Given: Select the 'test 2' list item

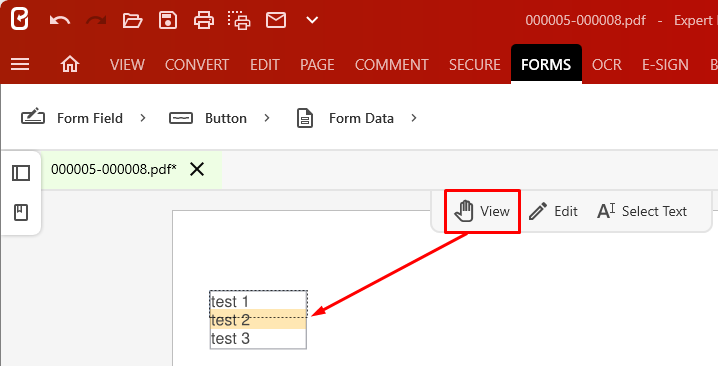Looking at the screenshot, I should [x=258, y=320].
